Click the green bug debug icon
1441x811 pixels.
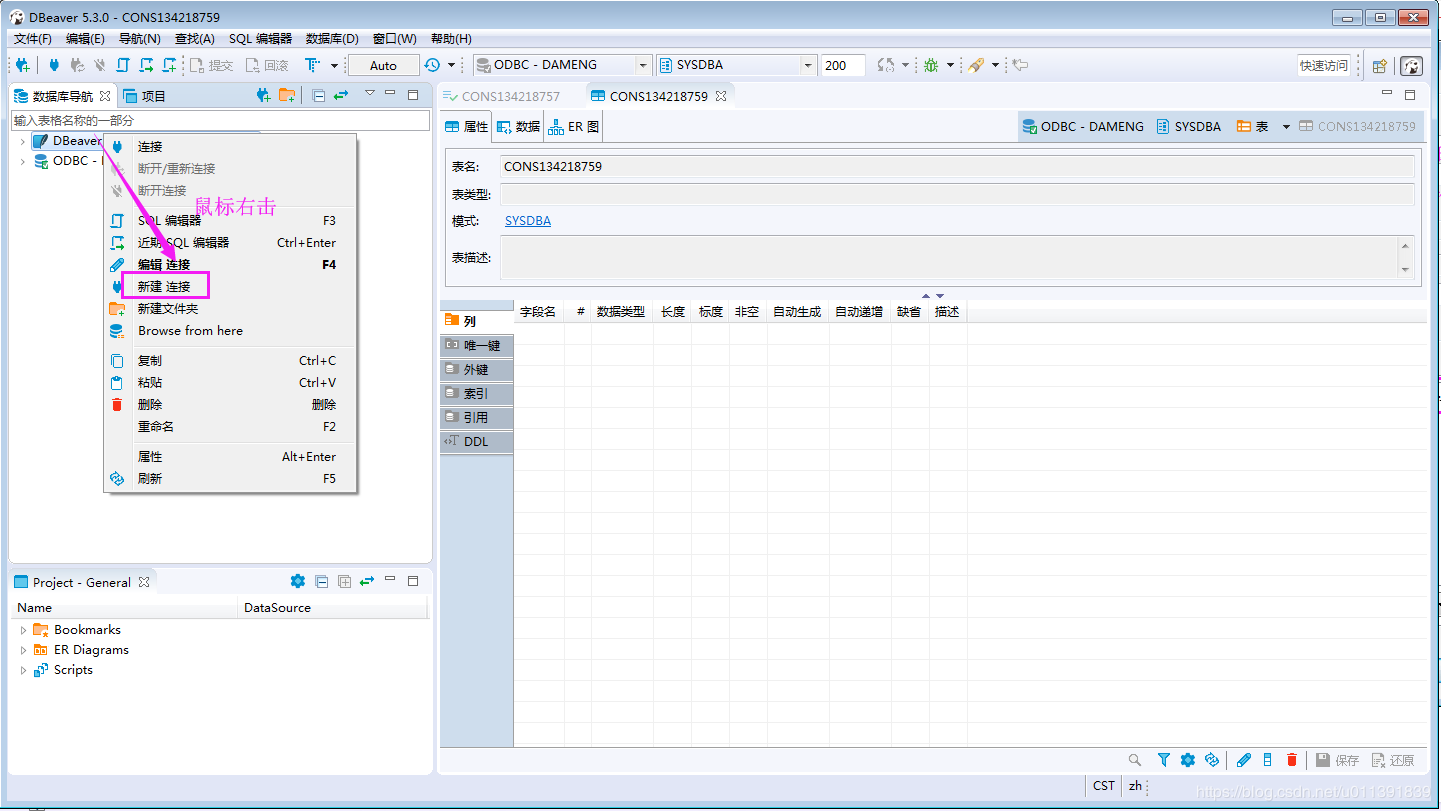(931, 65)
